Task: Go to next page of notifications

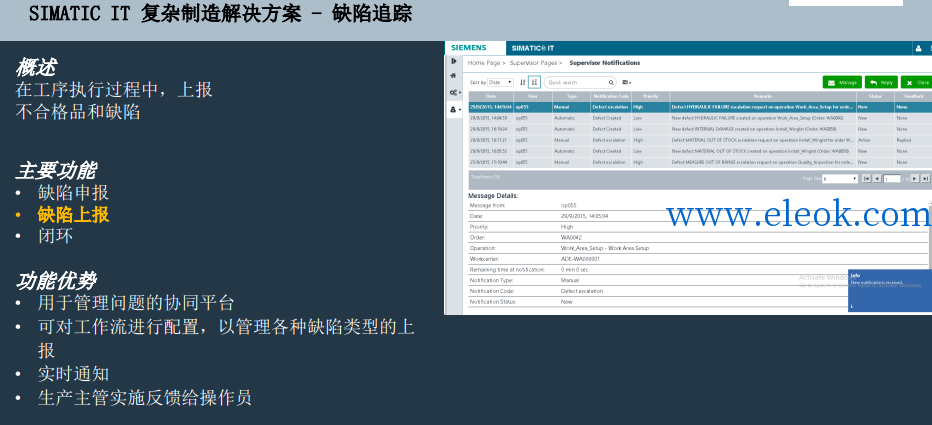Action: 915,178
